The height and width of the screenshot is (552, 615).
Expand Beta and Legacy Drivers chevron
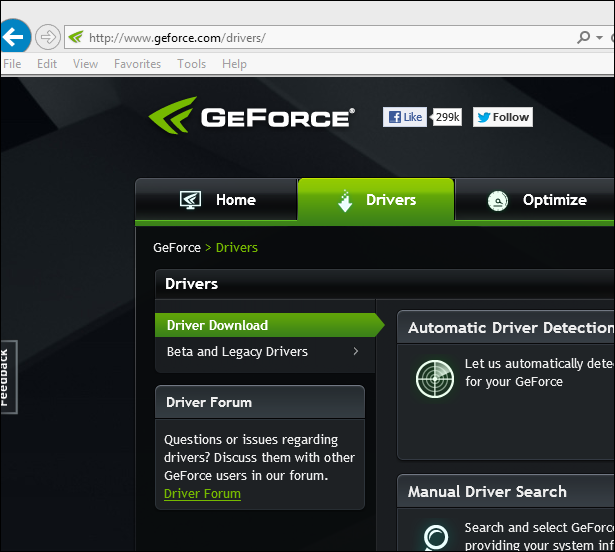pyautogui.click(x=356, y=351)
